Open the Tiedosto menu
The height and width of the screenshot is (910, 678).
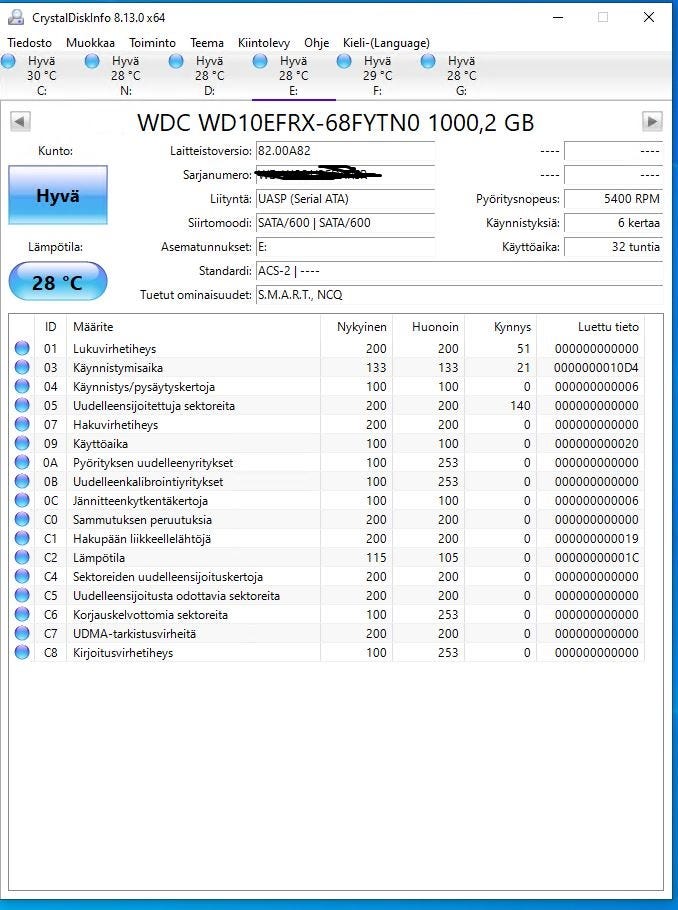(x=30, y=43)
